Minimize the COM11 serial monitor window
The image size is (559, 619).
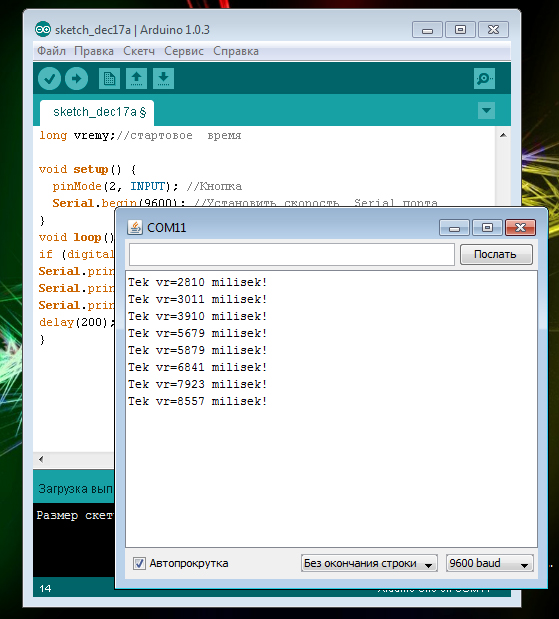pos(454,228)
